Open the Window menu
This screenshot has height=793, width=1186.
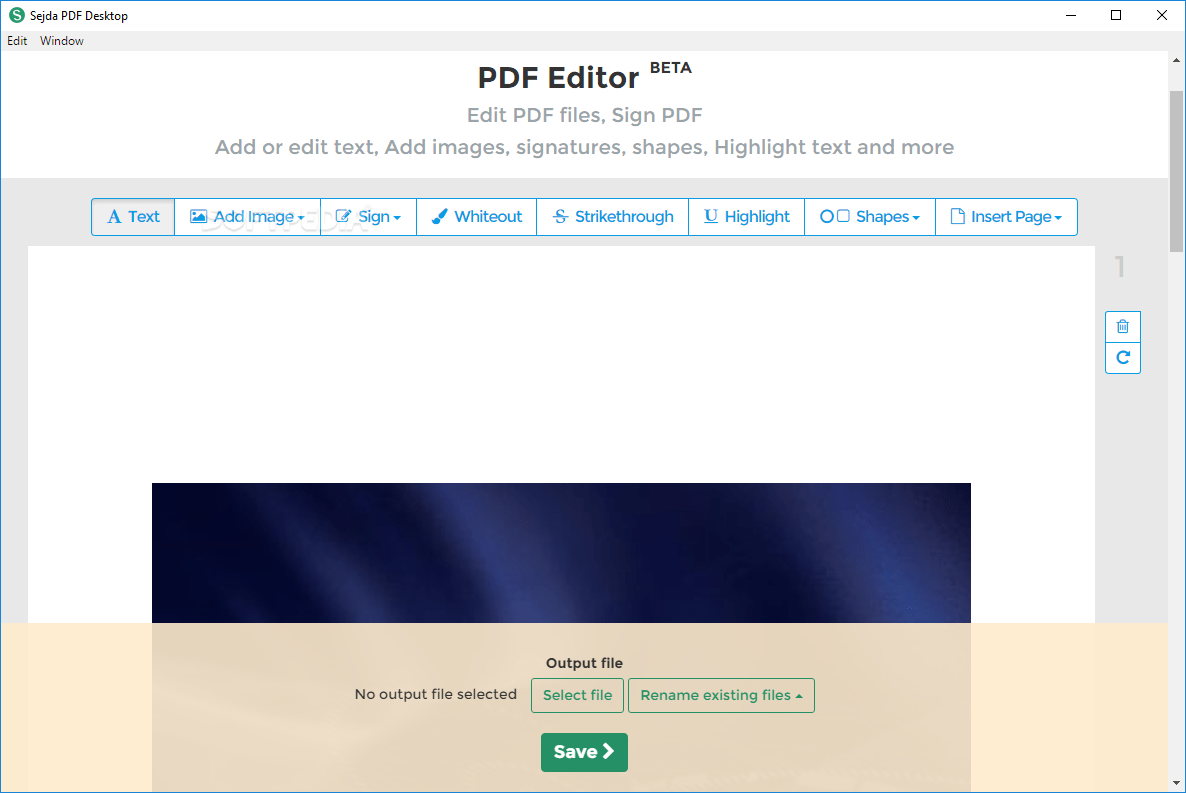pos(61,41)
